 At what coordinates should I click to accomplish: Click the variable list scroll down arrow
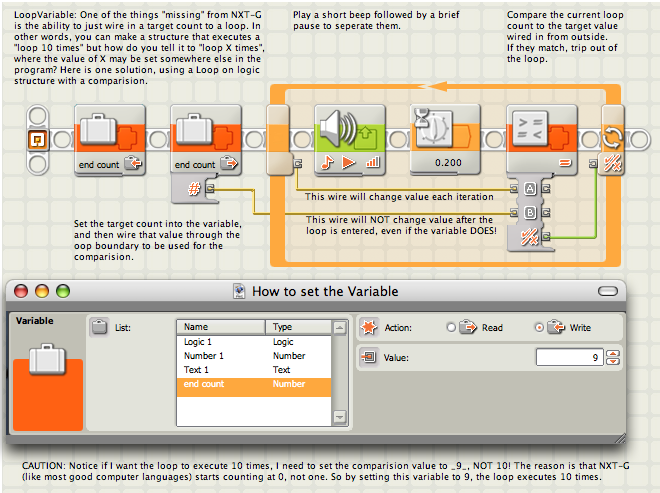pos(339,417)
